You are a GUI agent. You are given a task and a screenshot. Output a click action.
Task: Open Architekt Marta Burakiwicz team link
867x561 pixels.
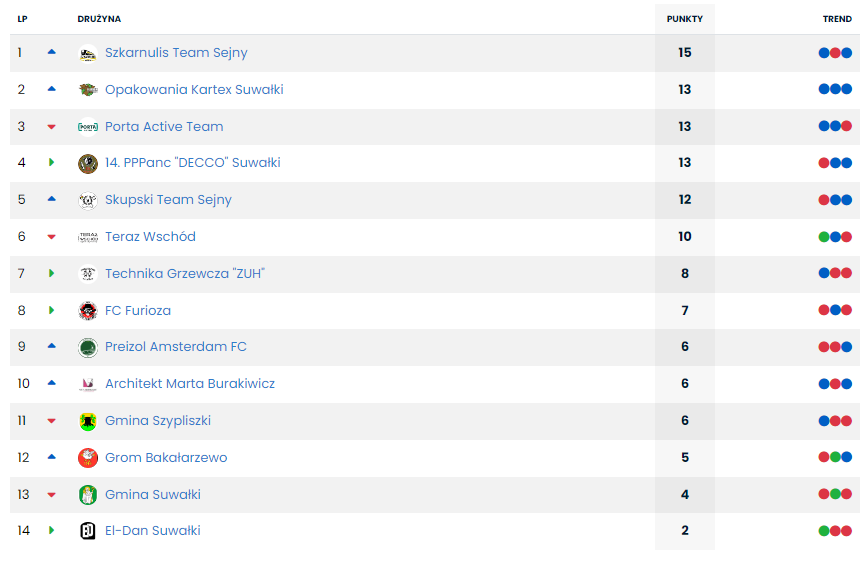coord(190,384)
